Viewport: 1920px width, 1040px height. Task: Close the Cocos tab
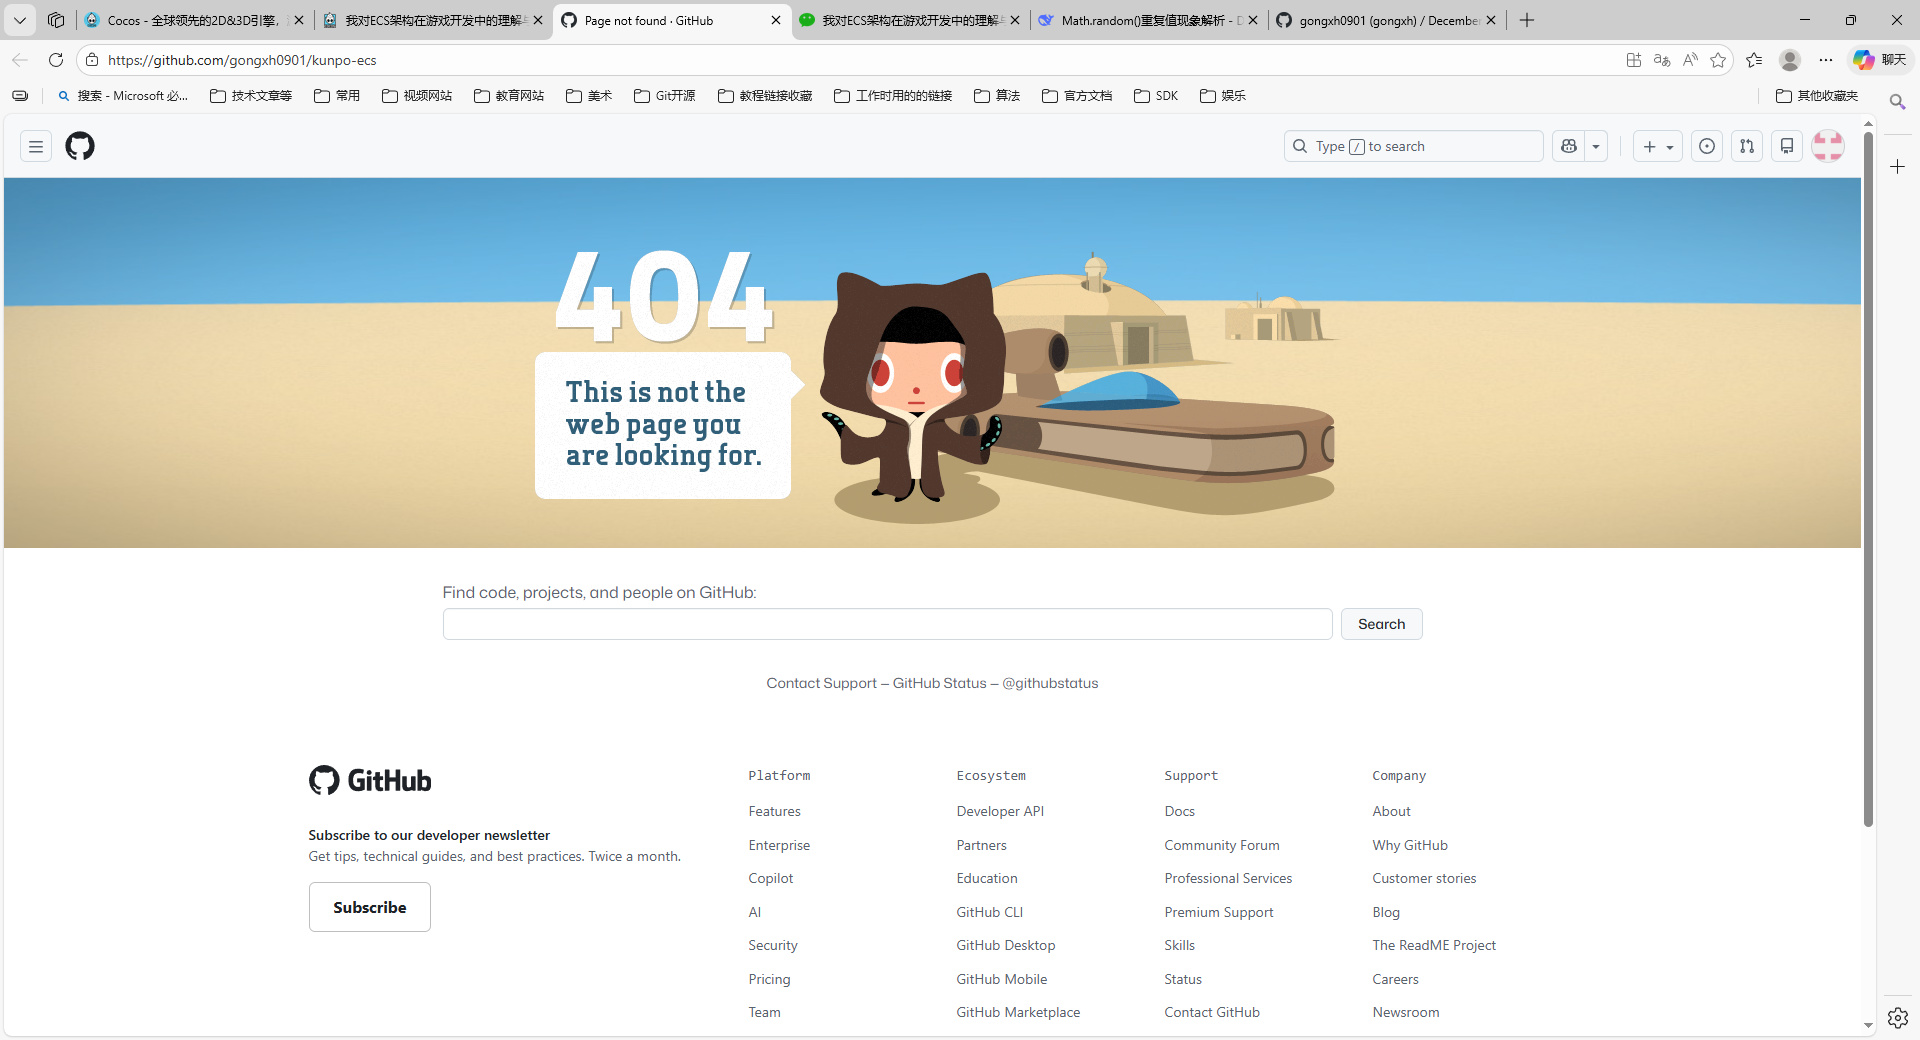[299, 20]
